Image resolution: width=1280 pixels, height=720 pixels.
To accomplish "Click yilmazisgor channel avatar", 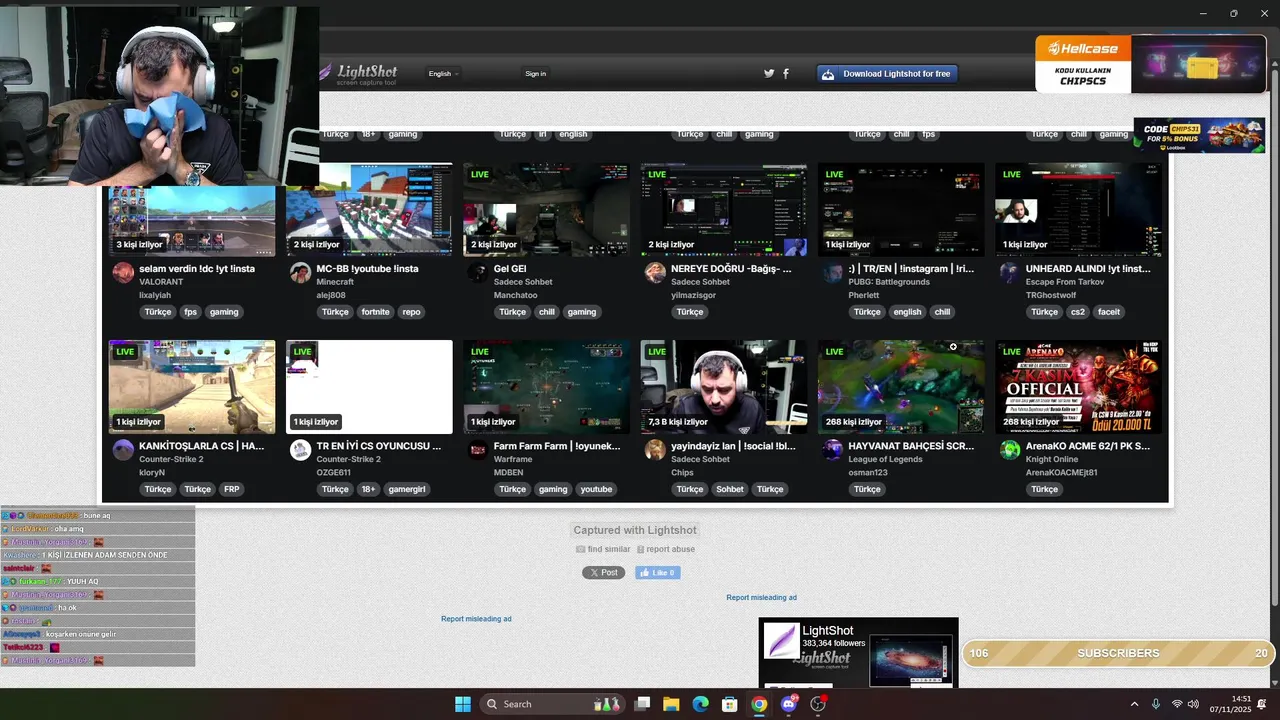I will click(655, 273).
